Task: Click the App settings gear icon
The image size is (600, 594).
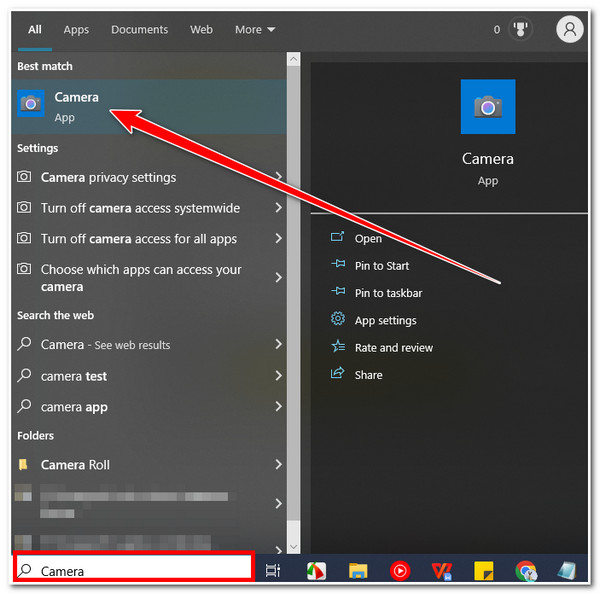Action: (x=338, y=319)
